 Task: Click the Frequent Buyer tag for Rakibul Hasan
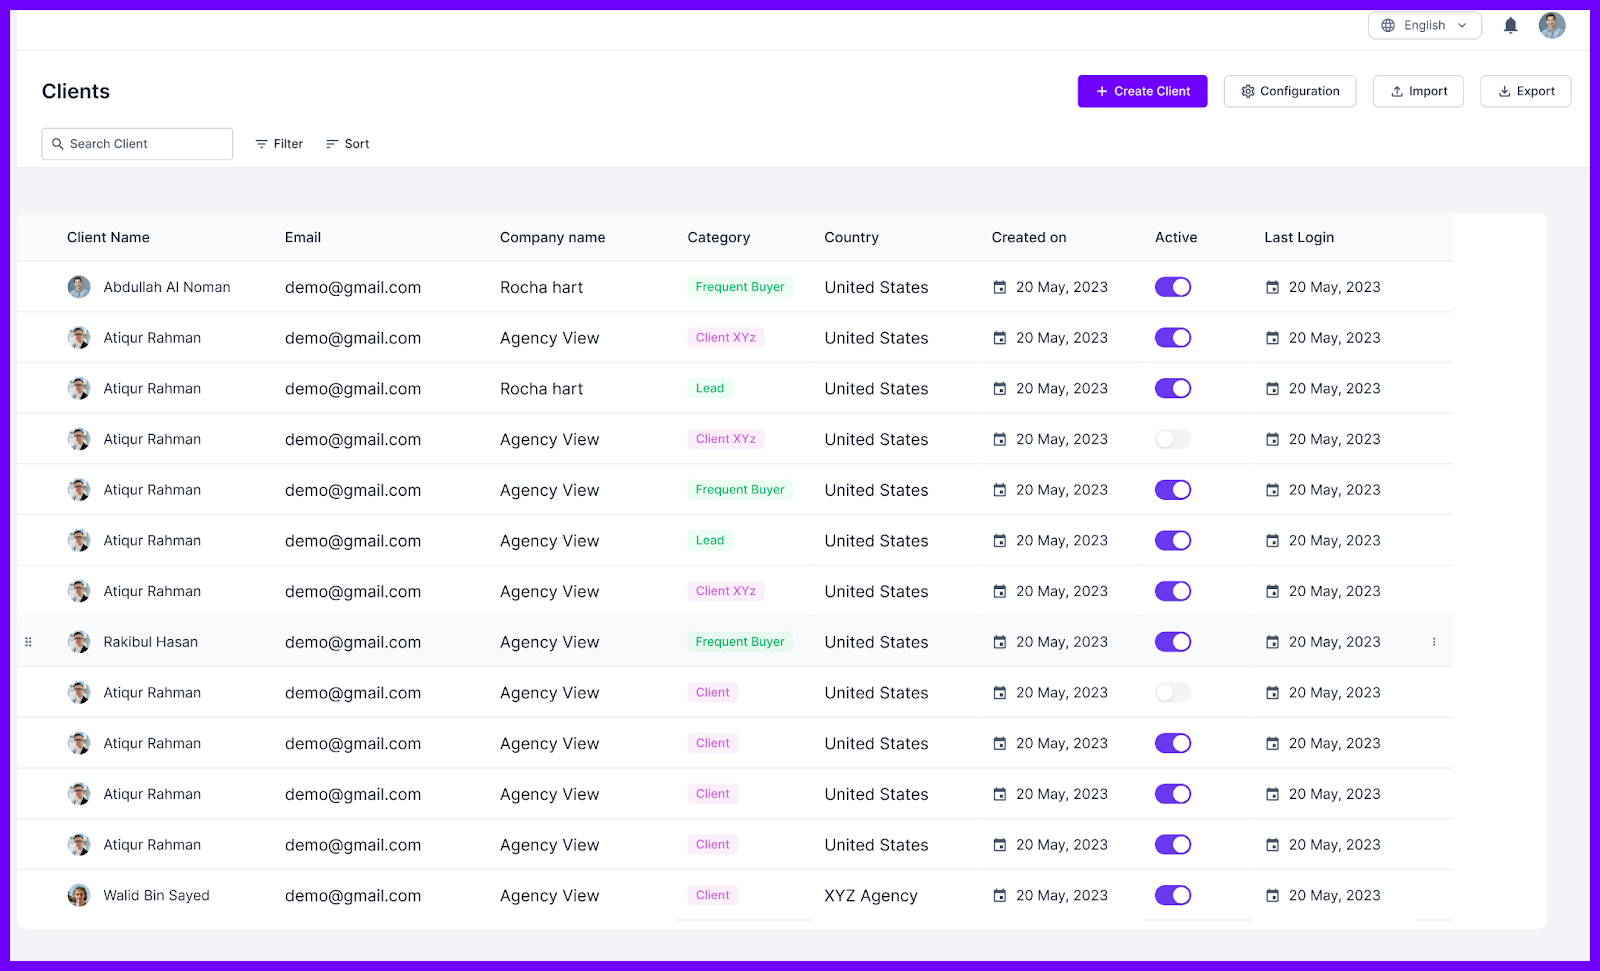click(740, 642)
